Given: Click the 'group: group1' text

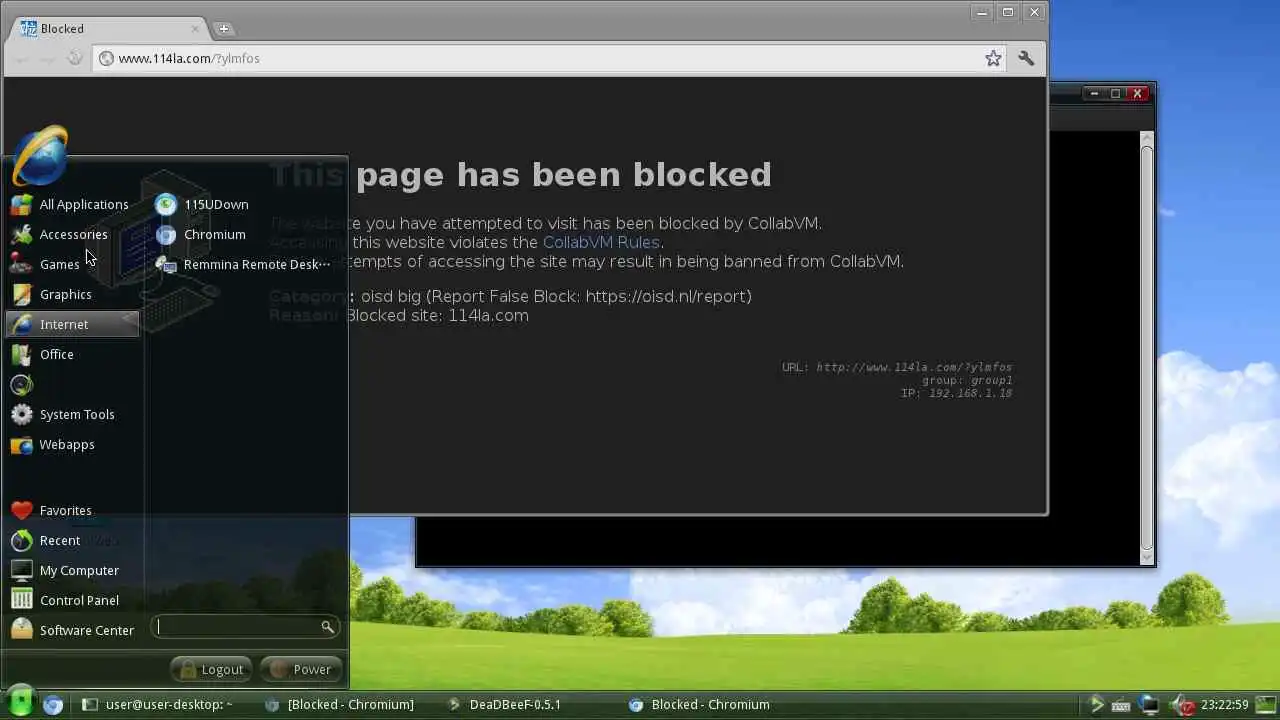Looking at the screenshot, I should [967, 380].
